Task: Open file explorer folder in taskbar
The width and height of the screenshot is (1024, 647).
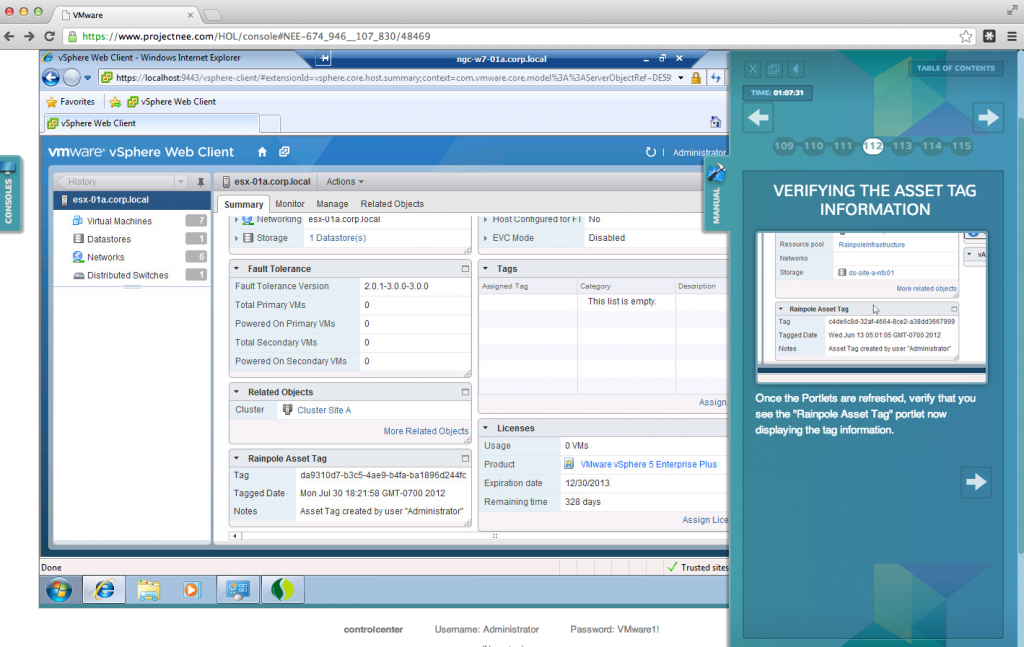Action: click(x=148, y=590)
